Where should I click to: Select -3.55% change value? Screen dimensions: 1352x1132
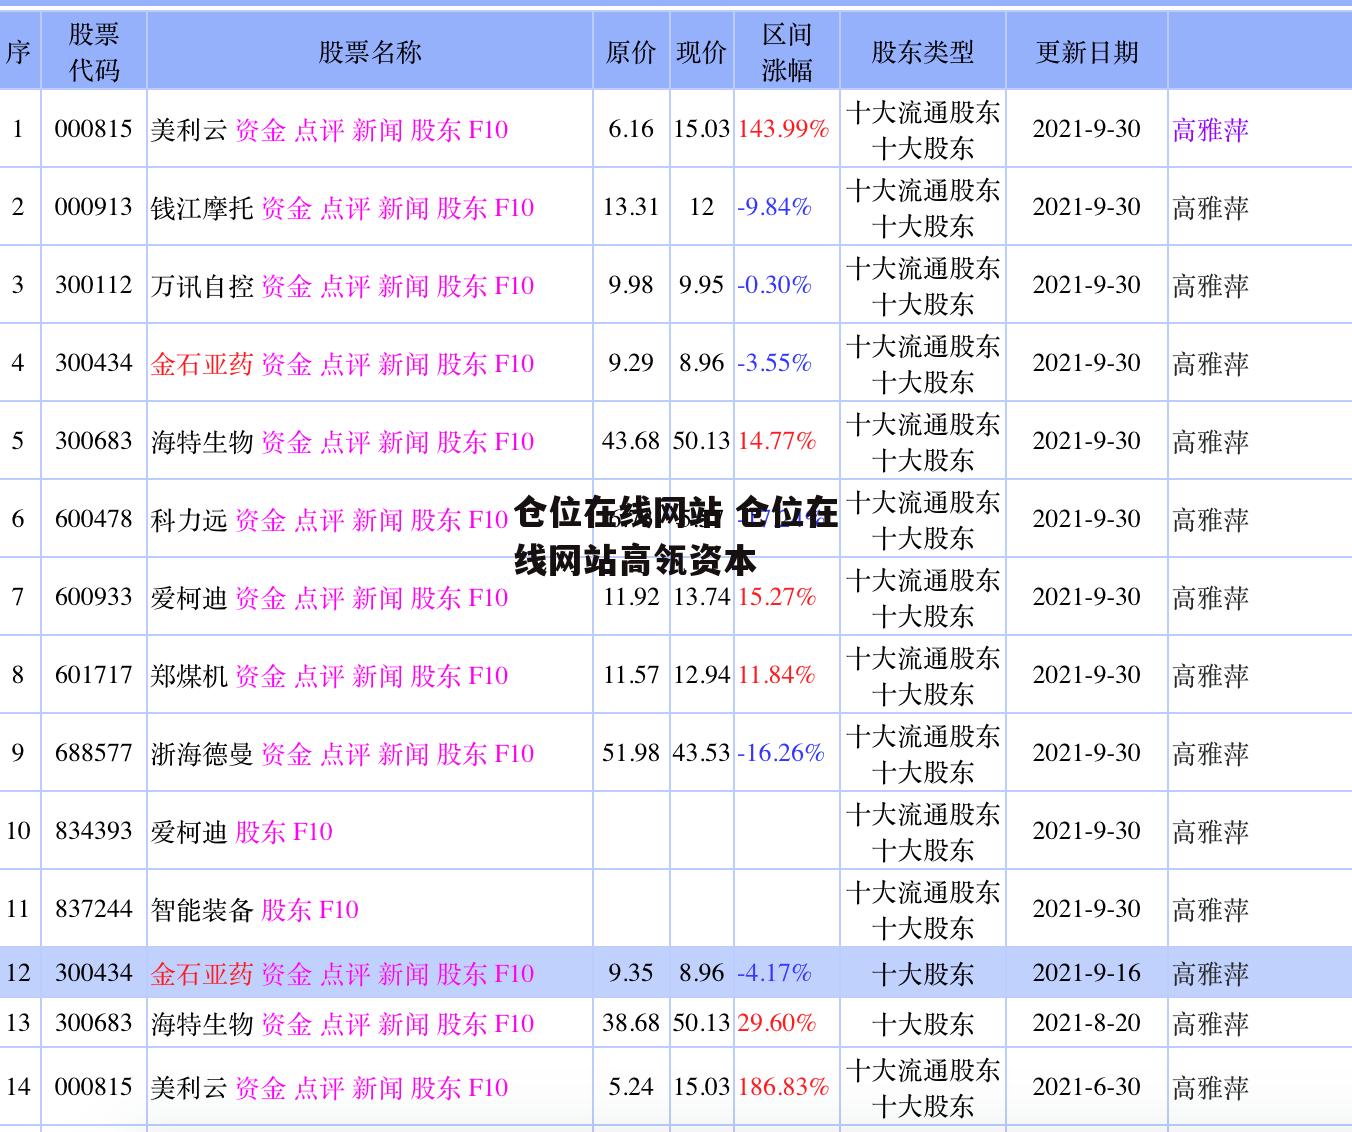point(774,363)
